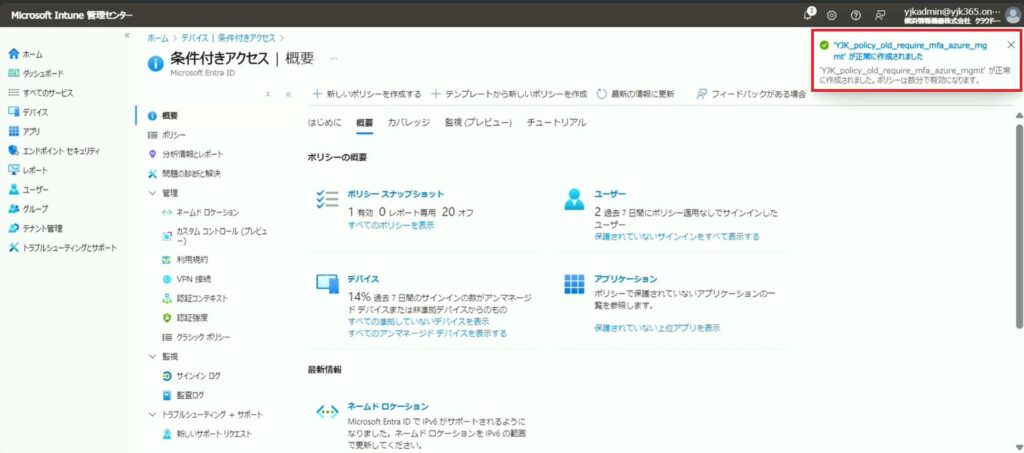Open 監査ログ menu item
The height and width of the screenshot is (453, 1024).
pos(184,396)
